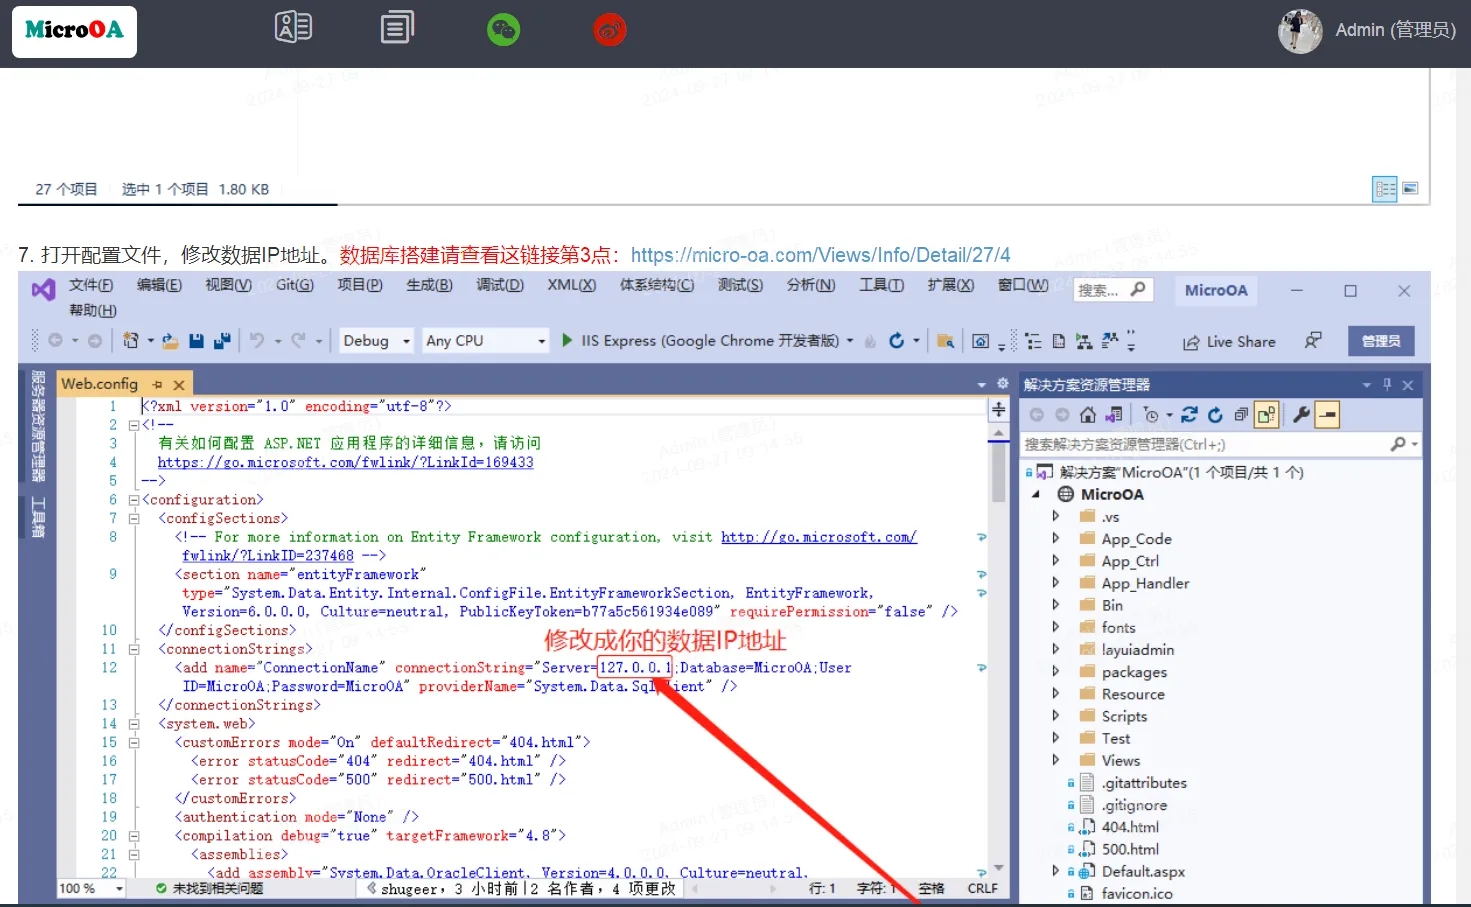1471x907 pixels.
Task: Click the Visual Studio logo icon
Action: tap(43, 290)
